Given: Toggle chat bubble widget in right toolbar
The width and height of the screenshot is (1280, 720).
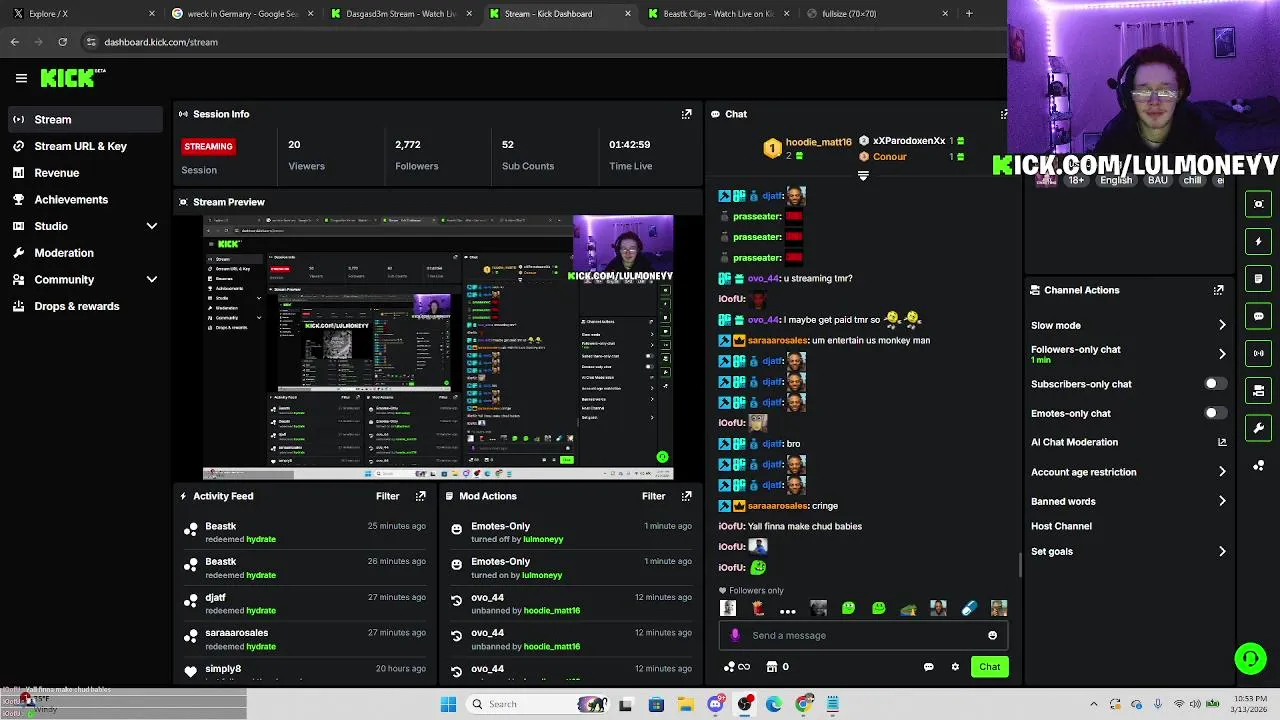Looking at the screenshot, I should pos(1258,316).
